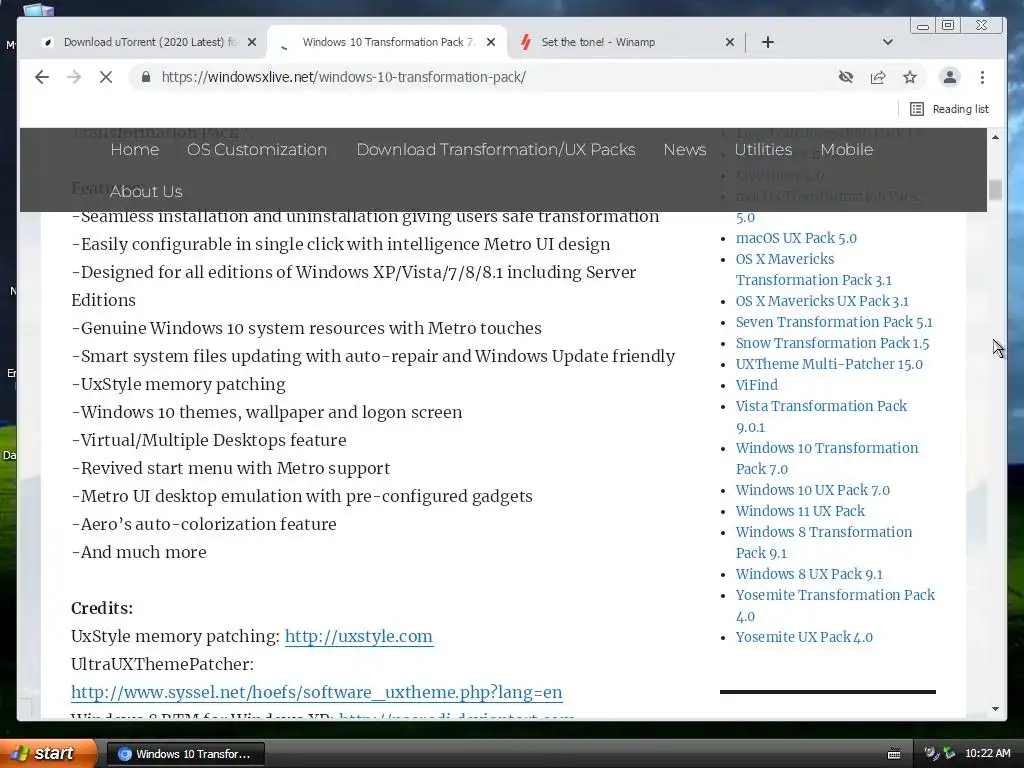1024x768 pixels.
Task: Go back to the previous page
Action: (42, 77)
